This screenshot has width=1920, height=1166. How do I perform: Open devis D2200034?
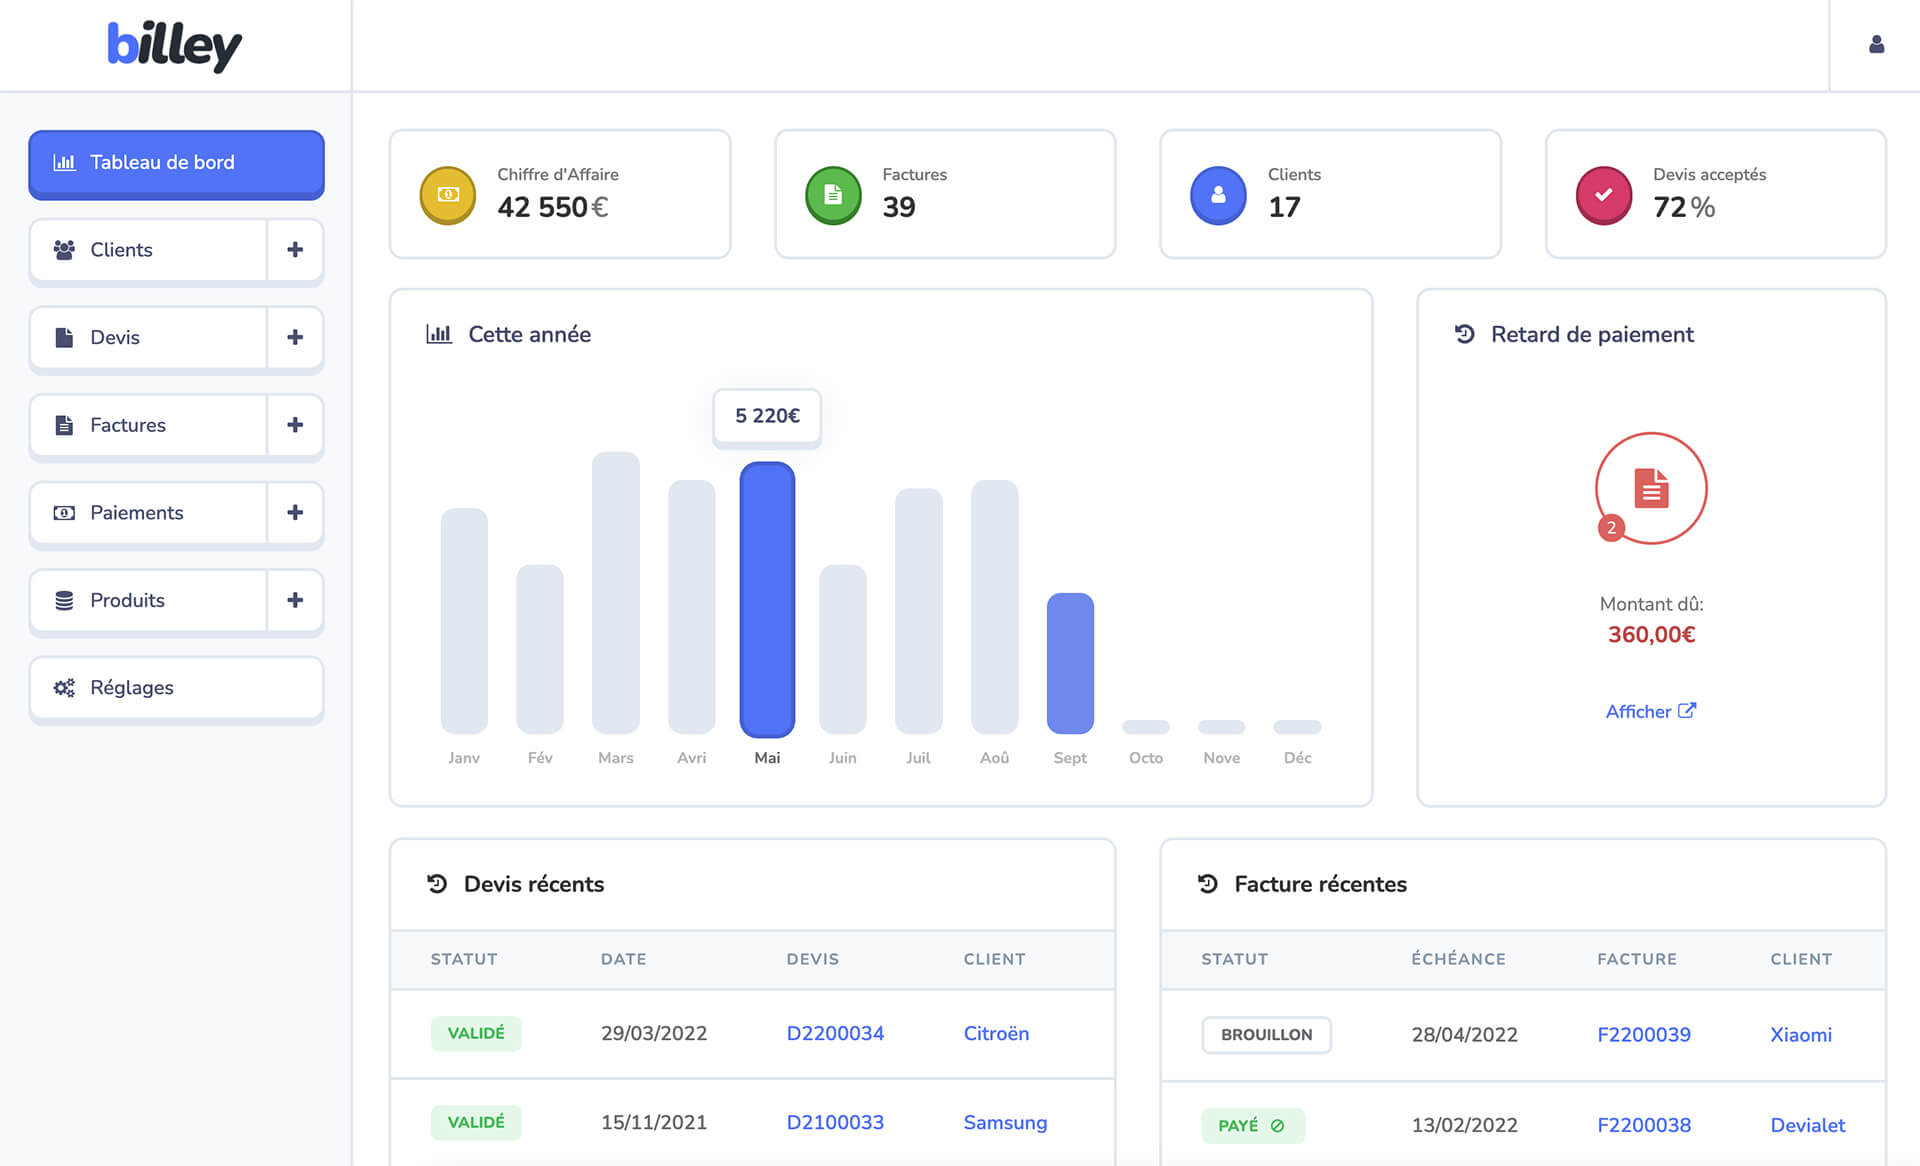pos(835,1033)
